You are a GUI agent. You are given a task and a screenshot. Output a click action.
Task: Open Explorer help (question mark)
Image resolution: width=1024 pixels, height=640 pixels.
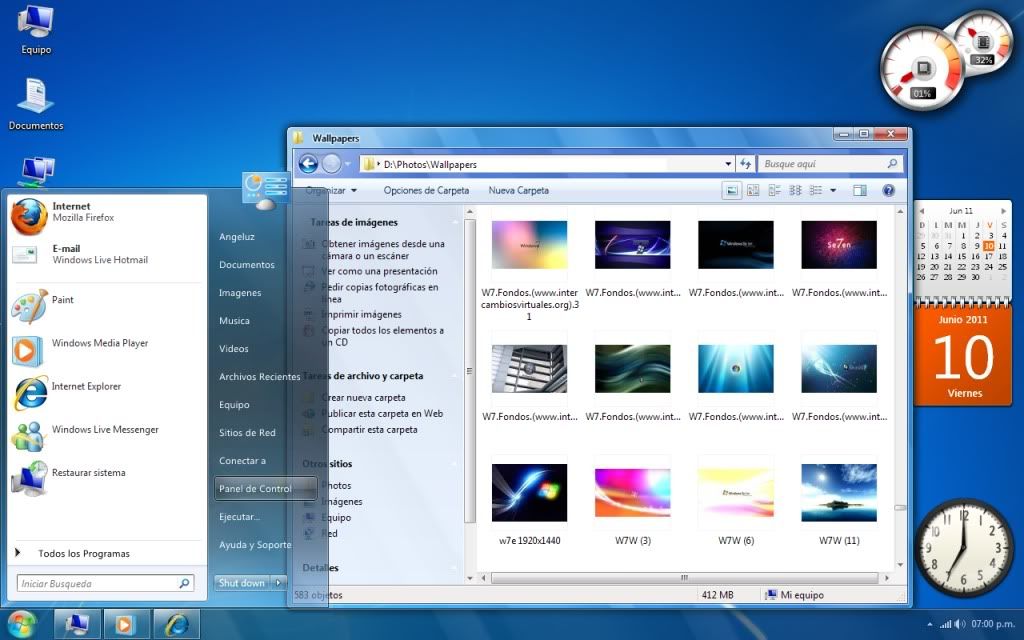888,191
